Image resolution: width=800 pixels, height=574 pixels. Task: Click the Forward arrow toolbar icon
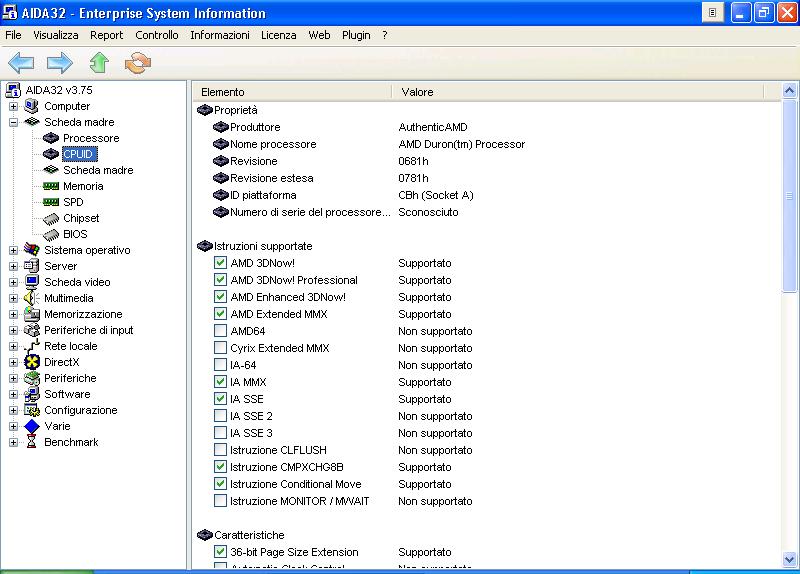(60, 63)
